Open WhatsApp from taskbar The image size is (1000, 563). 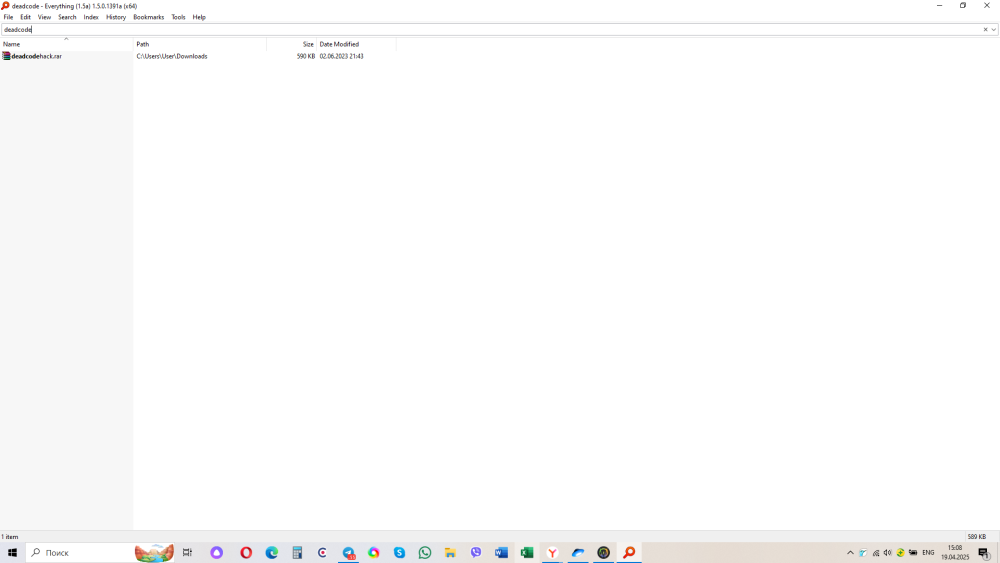coord(425,553)
